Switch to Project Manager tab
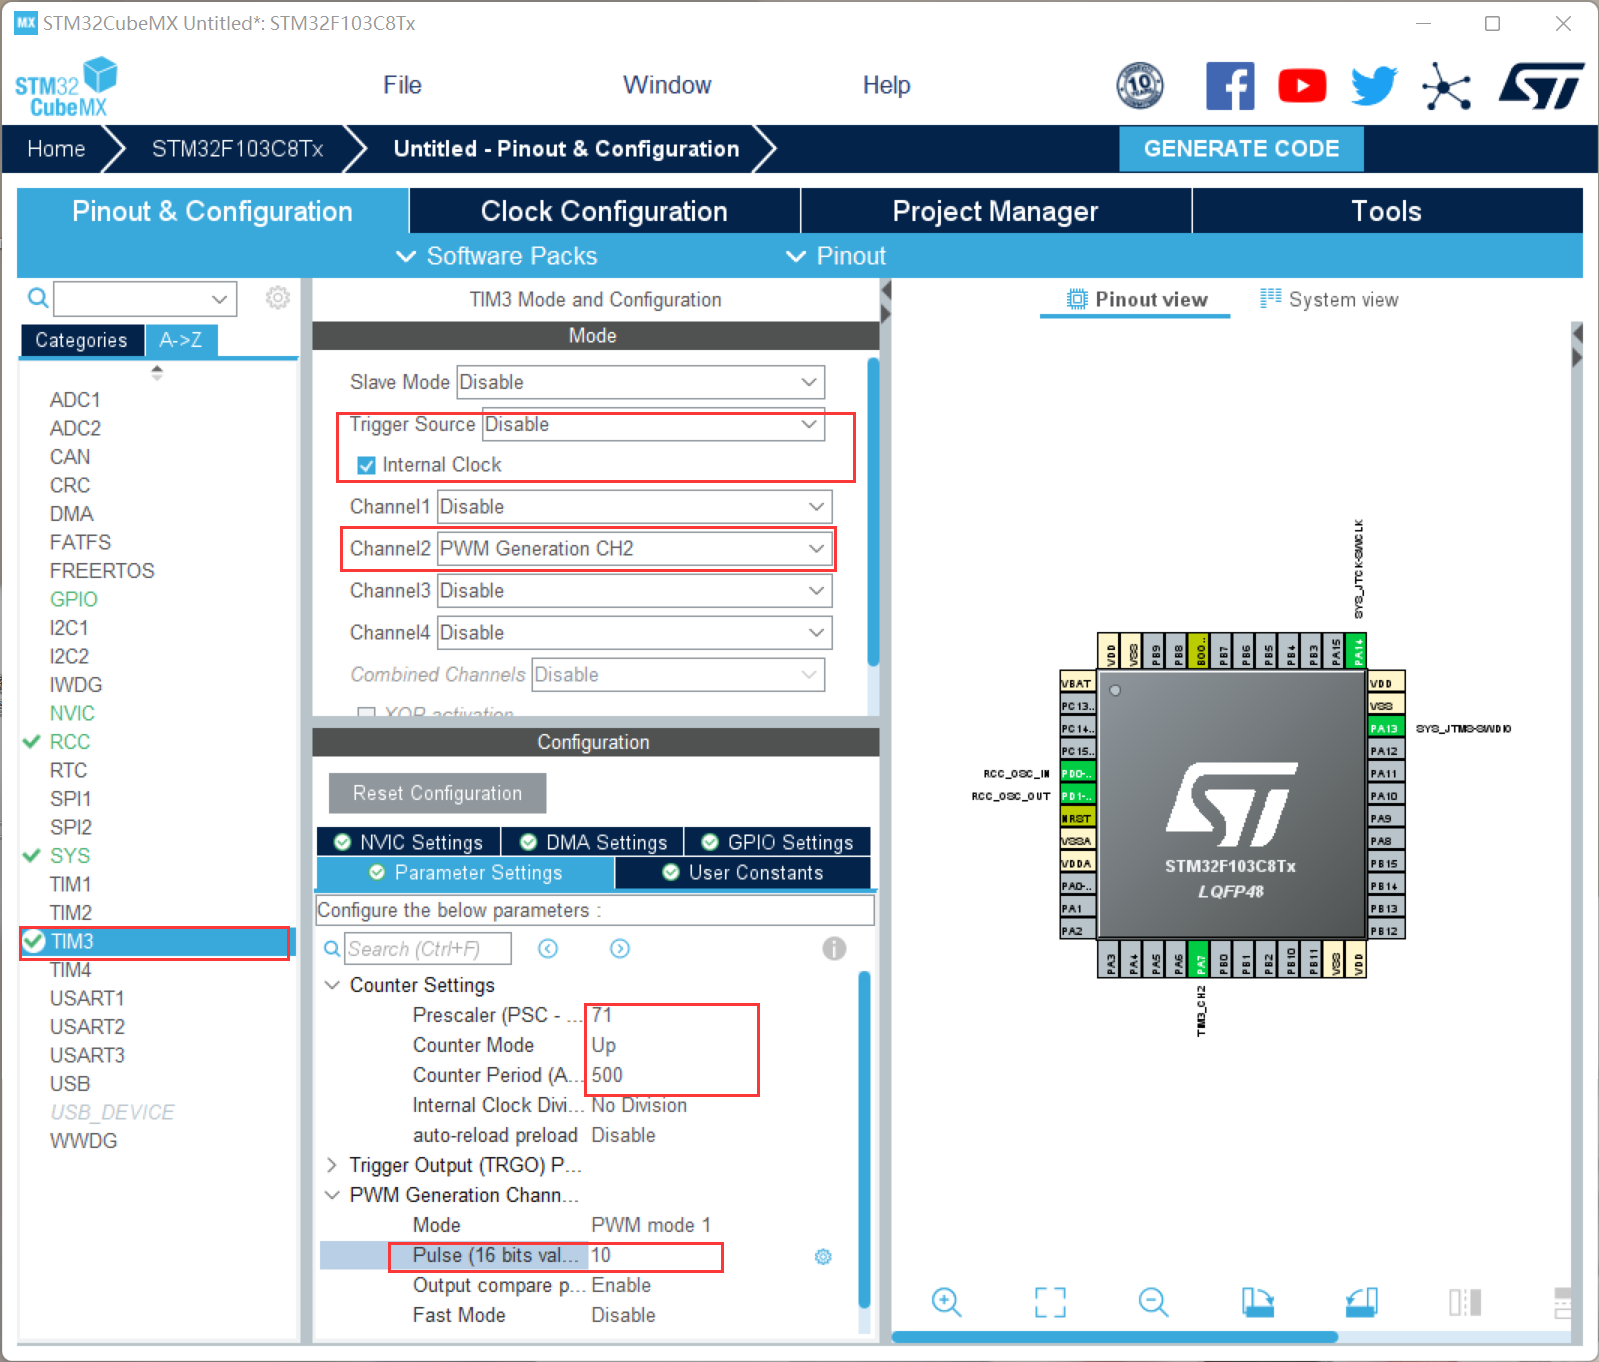The image size is (1599, 1362). [995, 211]
